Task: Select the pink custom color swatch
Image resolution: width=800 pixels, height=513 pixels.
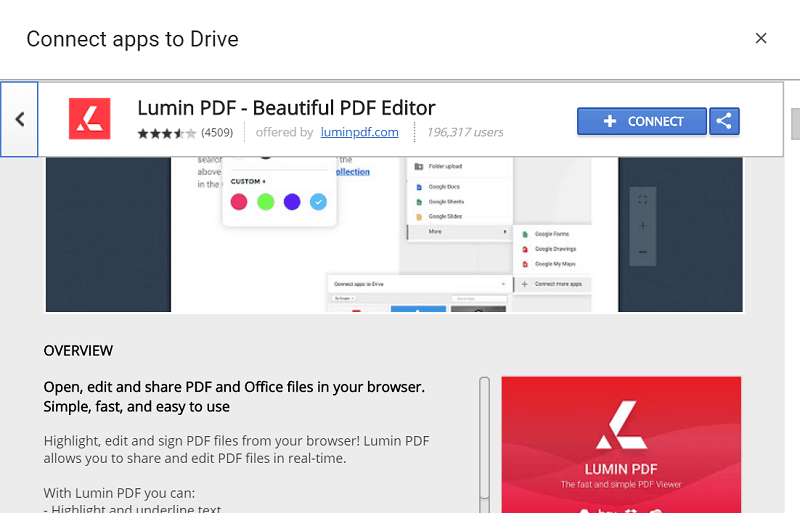Action: point(239,202)
